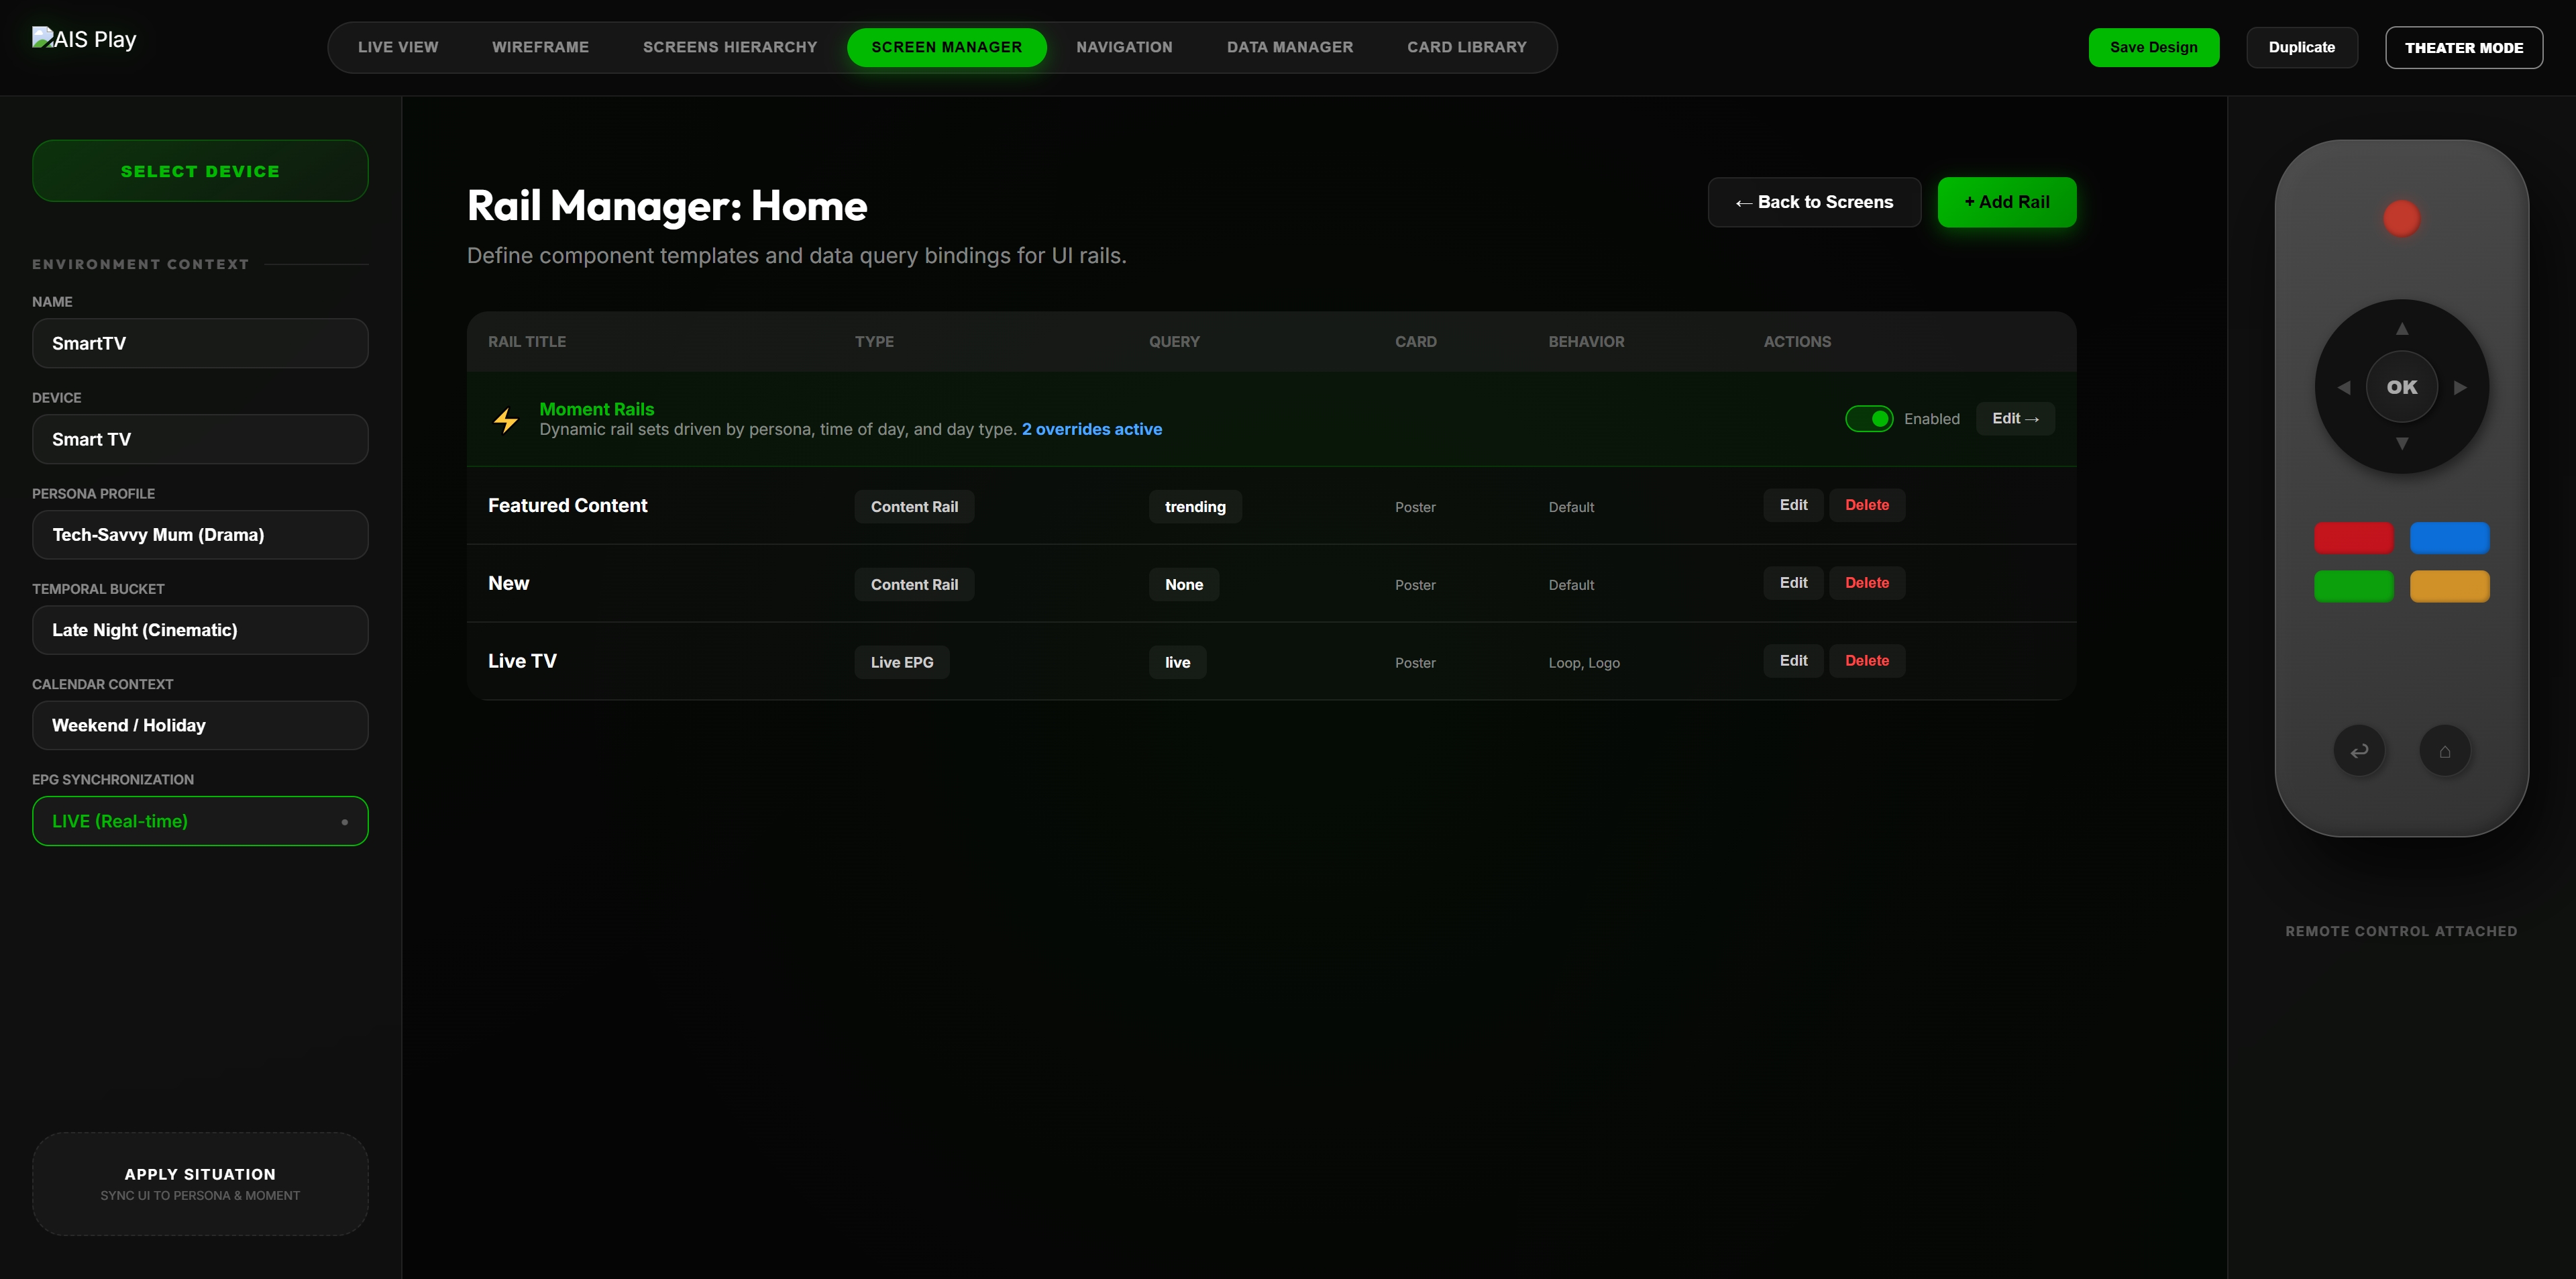Click the Moment Rails lightning bolt icon
Screen dimensions: 2576x1279
(506, 420)
